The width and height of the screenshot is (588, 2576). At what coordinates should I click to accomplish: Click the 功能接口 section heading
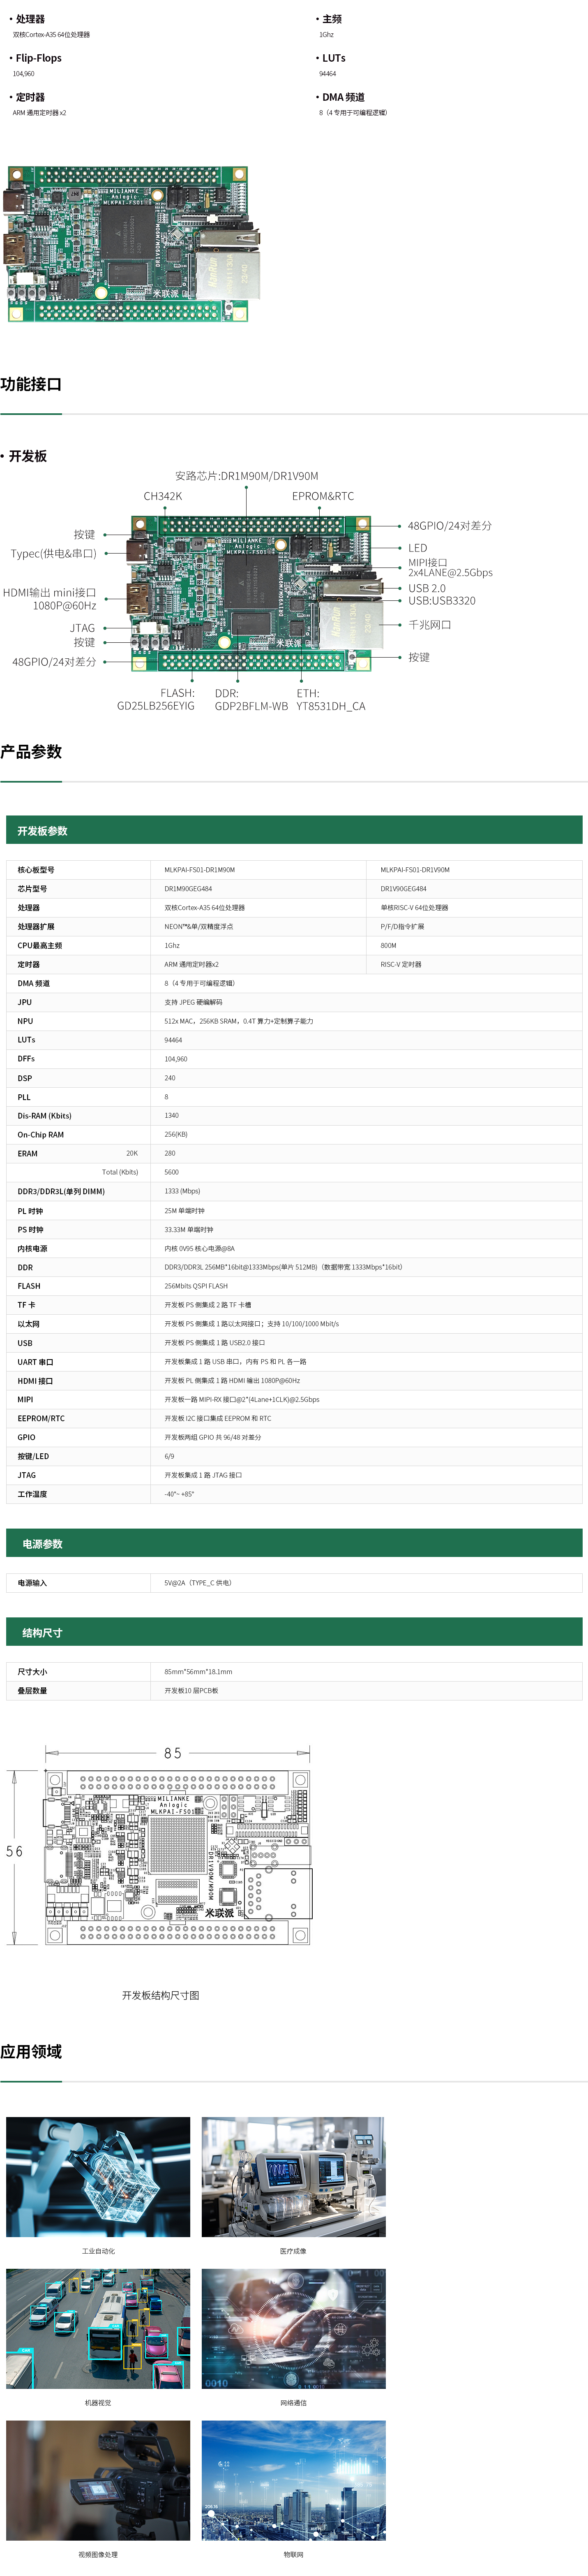point(31,384)
